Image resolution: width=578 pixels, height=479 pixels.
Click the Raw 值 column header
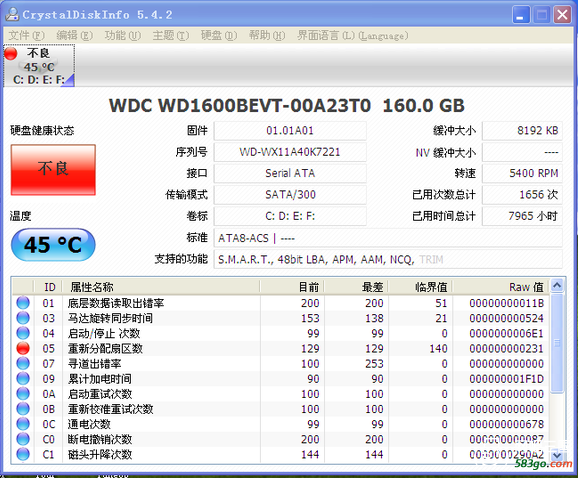pos(501,287)
